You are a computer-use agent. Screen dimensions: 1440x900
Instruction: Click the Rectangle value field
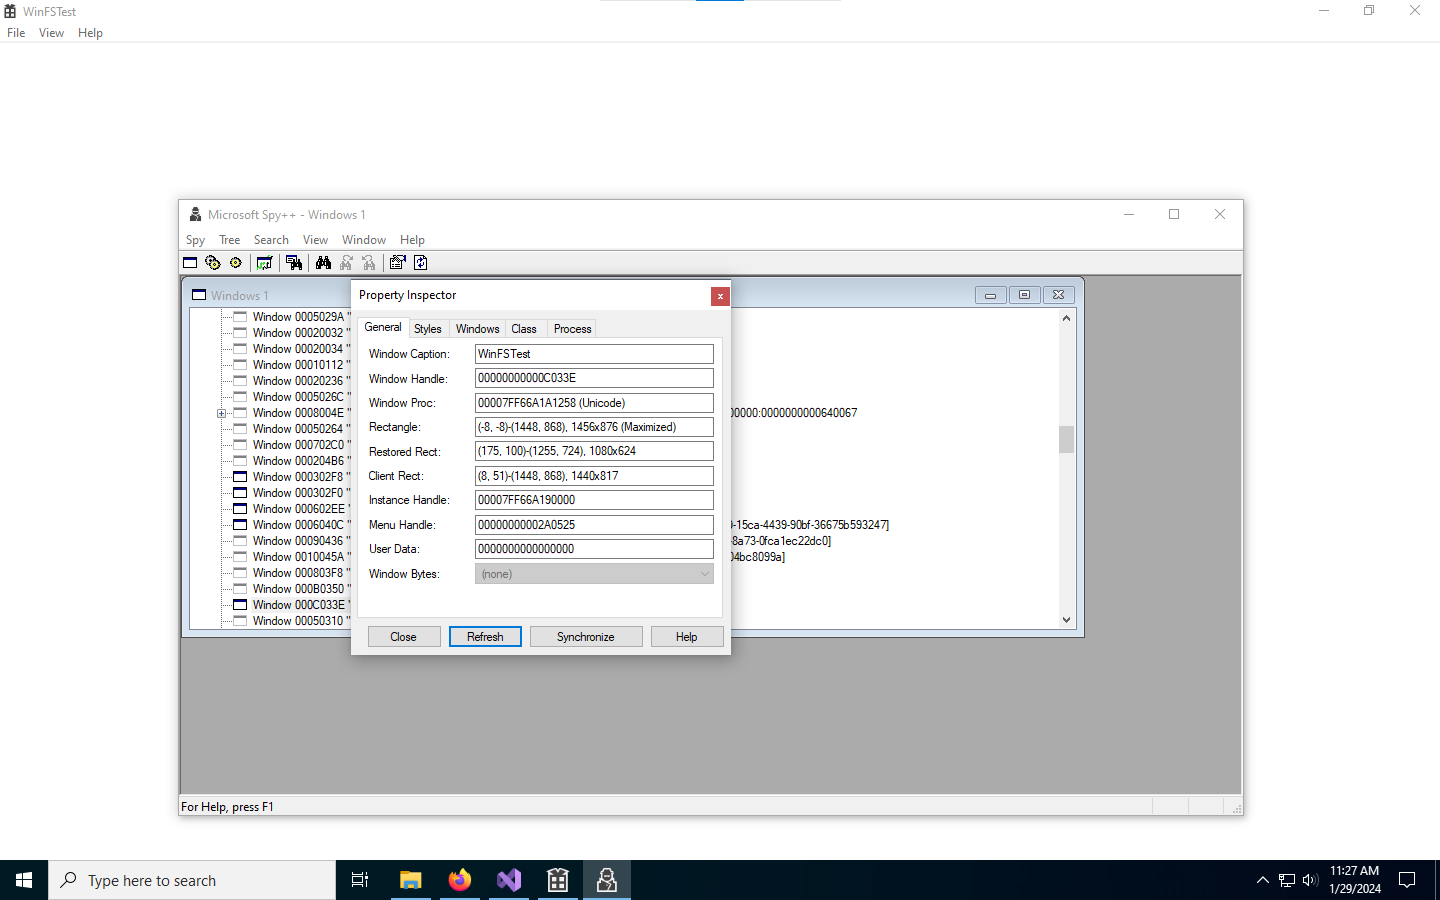[x=594, y=427]
